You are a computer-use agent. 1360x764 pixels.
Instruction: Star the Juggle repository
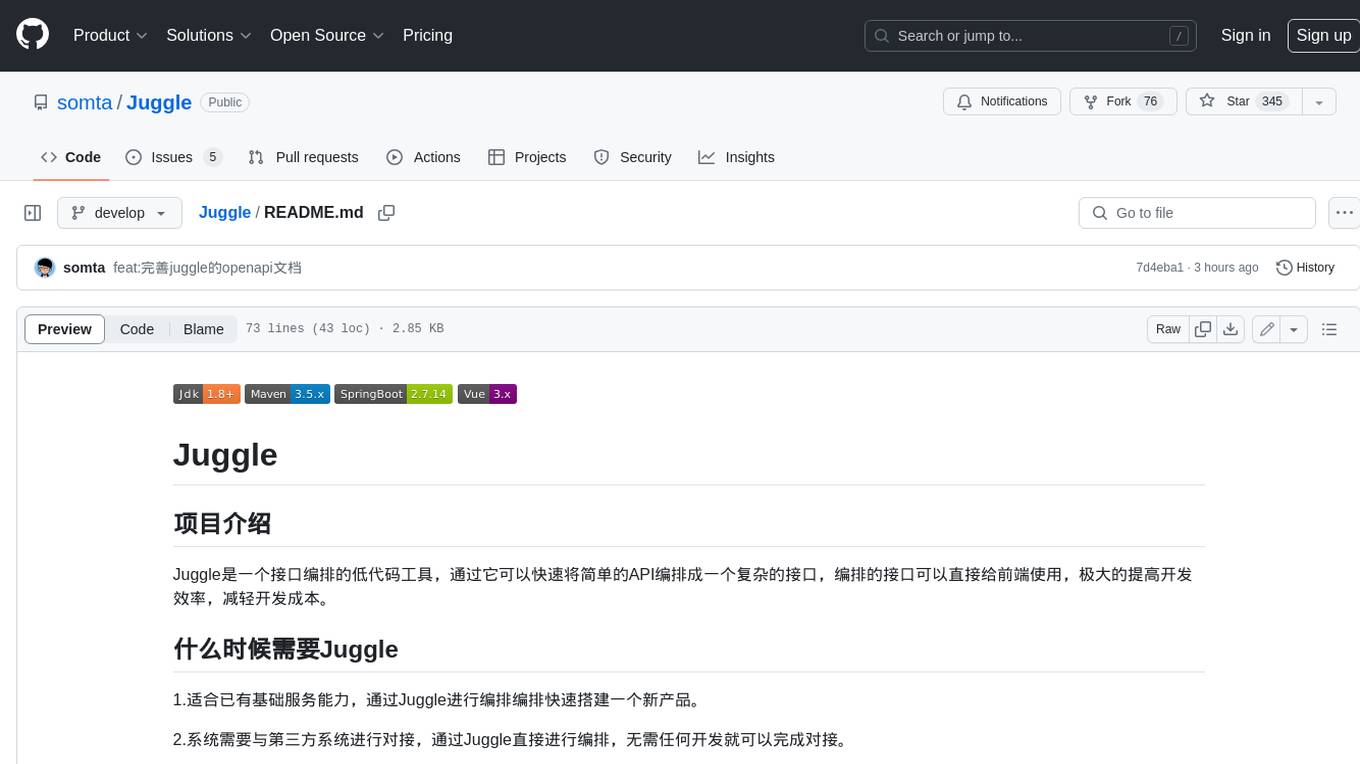1243,101
